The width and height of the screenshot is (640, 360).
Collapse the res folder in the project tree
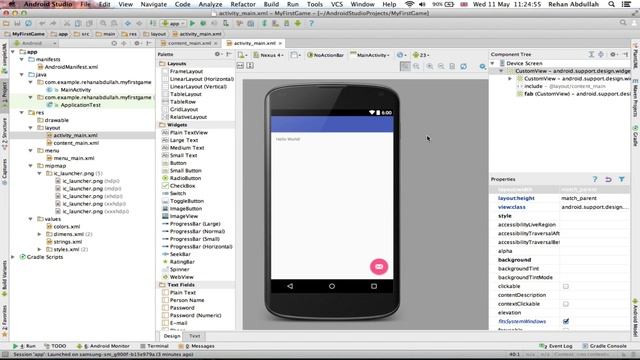pyautogui.click(x=22, y=112)
